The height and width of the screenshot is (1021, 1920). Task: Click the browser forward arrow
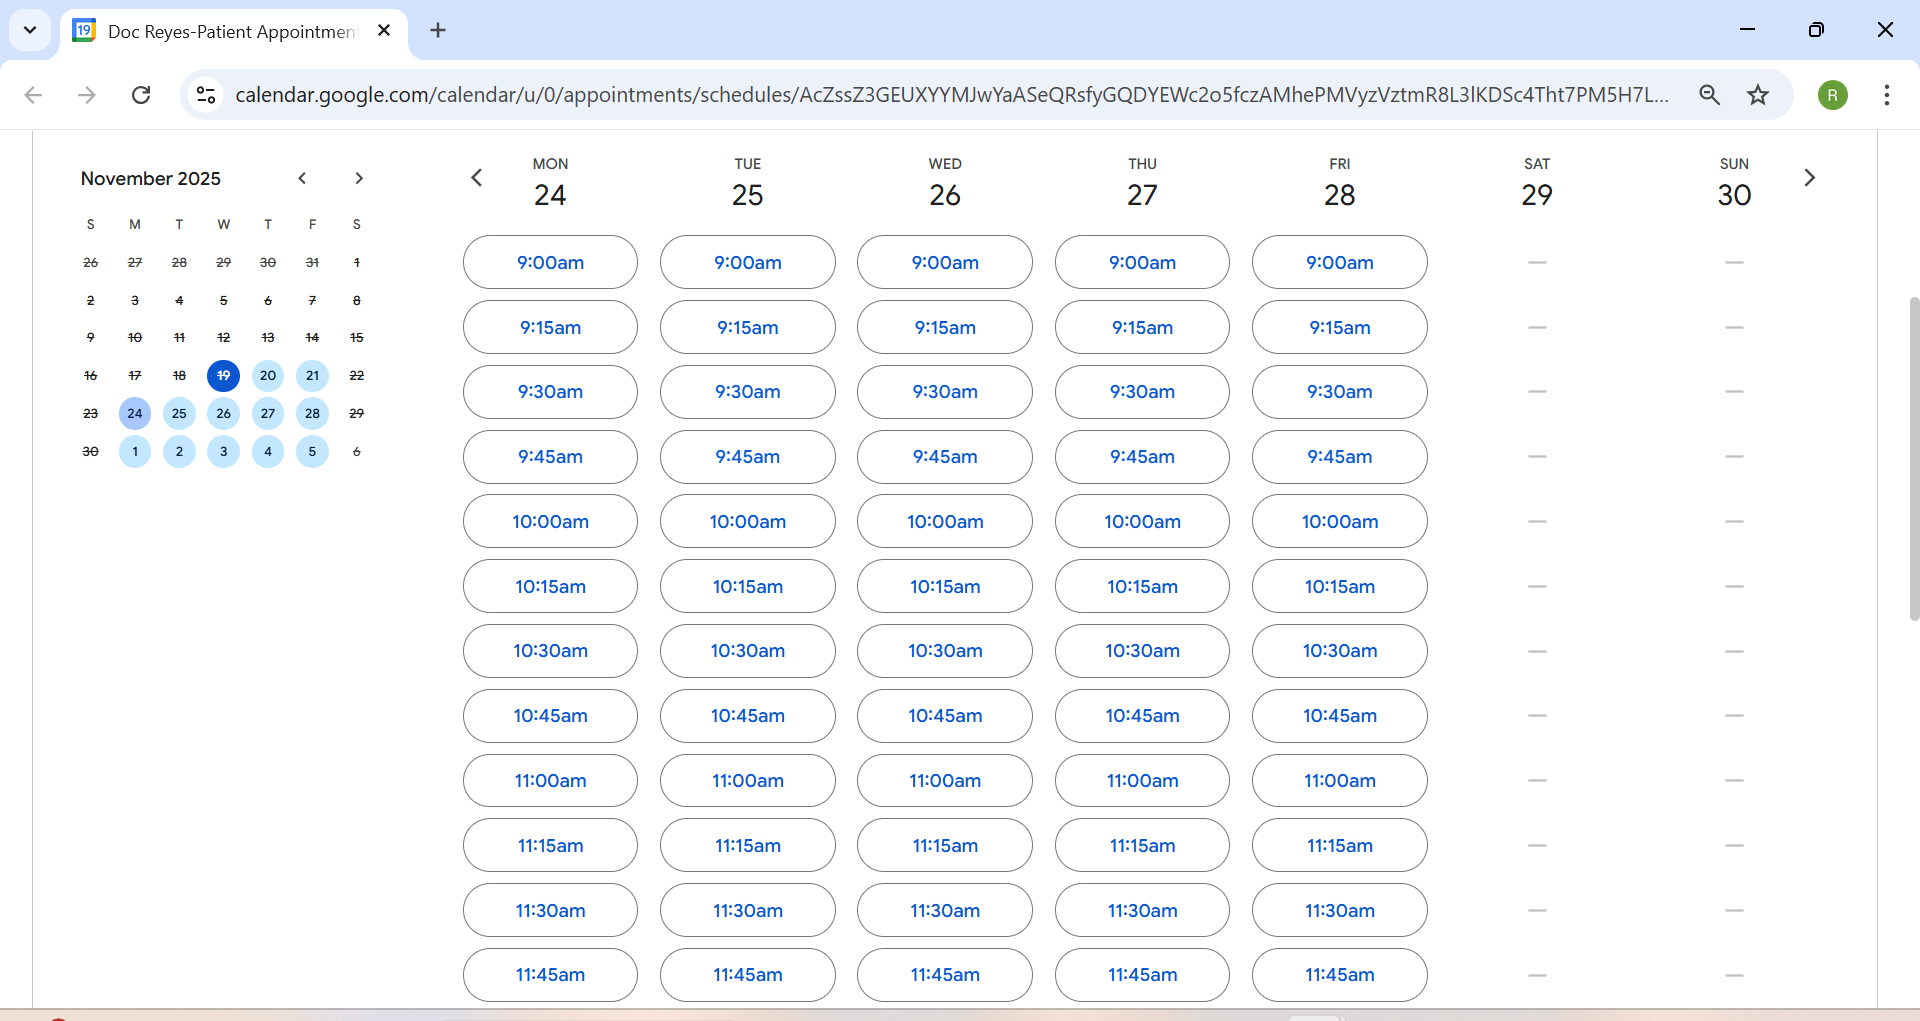click(x=88, y=95)
